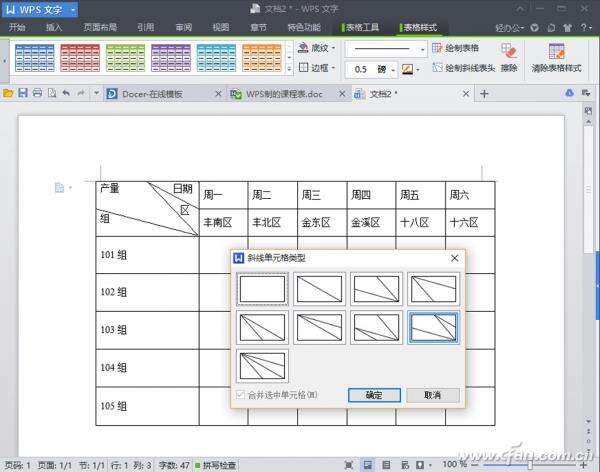
Task: Click the 取消 cancel button
Action: [x=433, y=395]
